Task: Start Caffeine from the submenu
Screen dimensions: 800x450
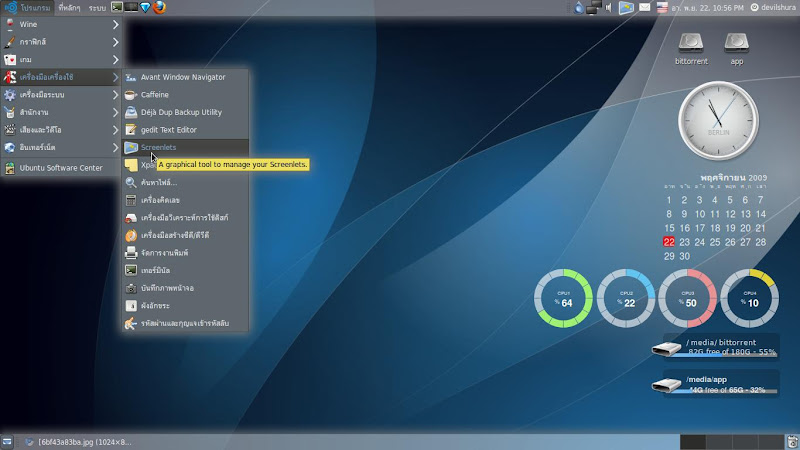Action: click(185, 95)
